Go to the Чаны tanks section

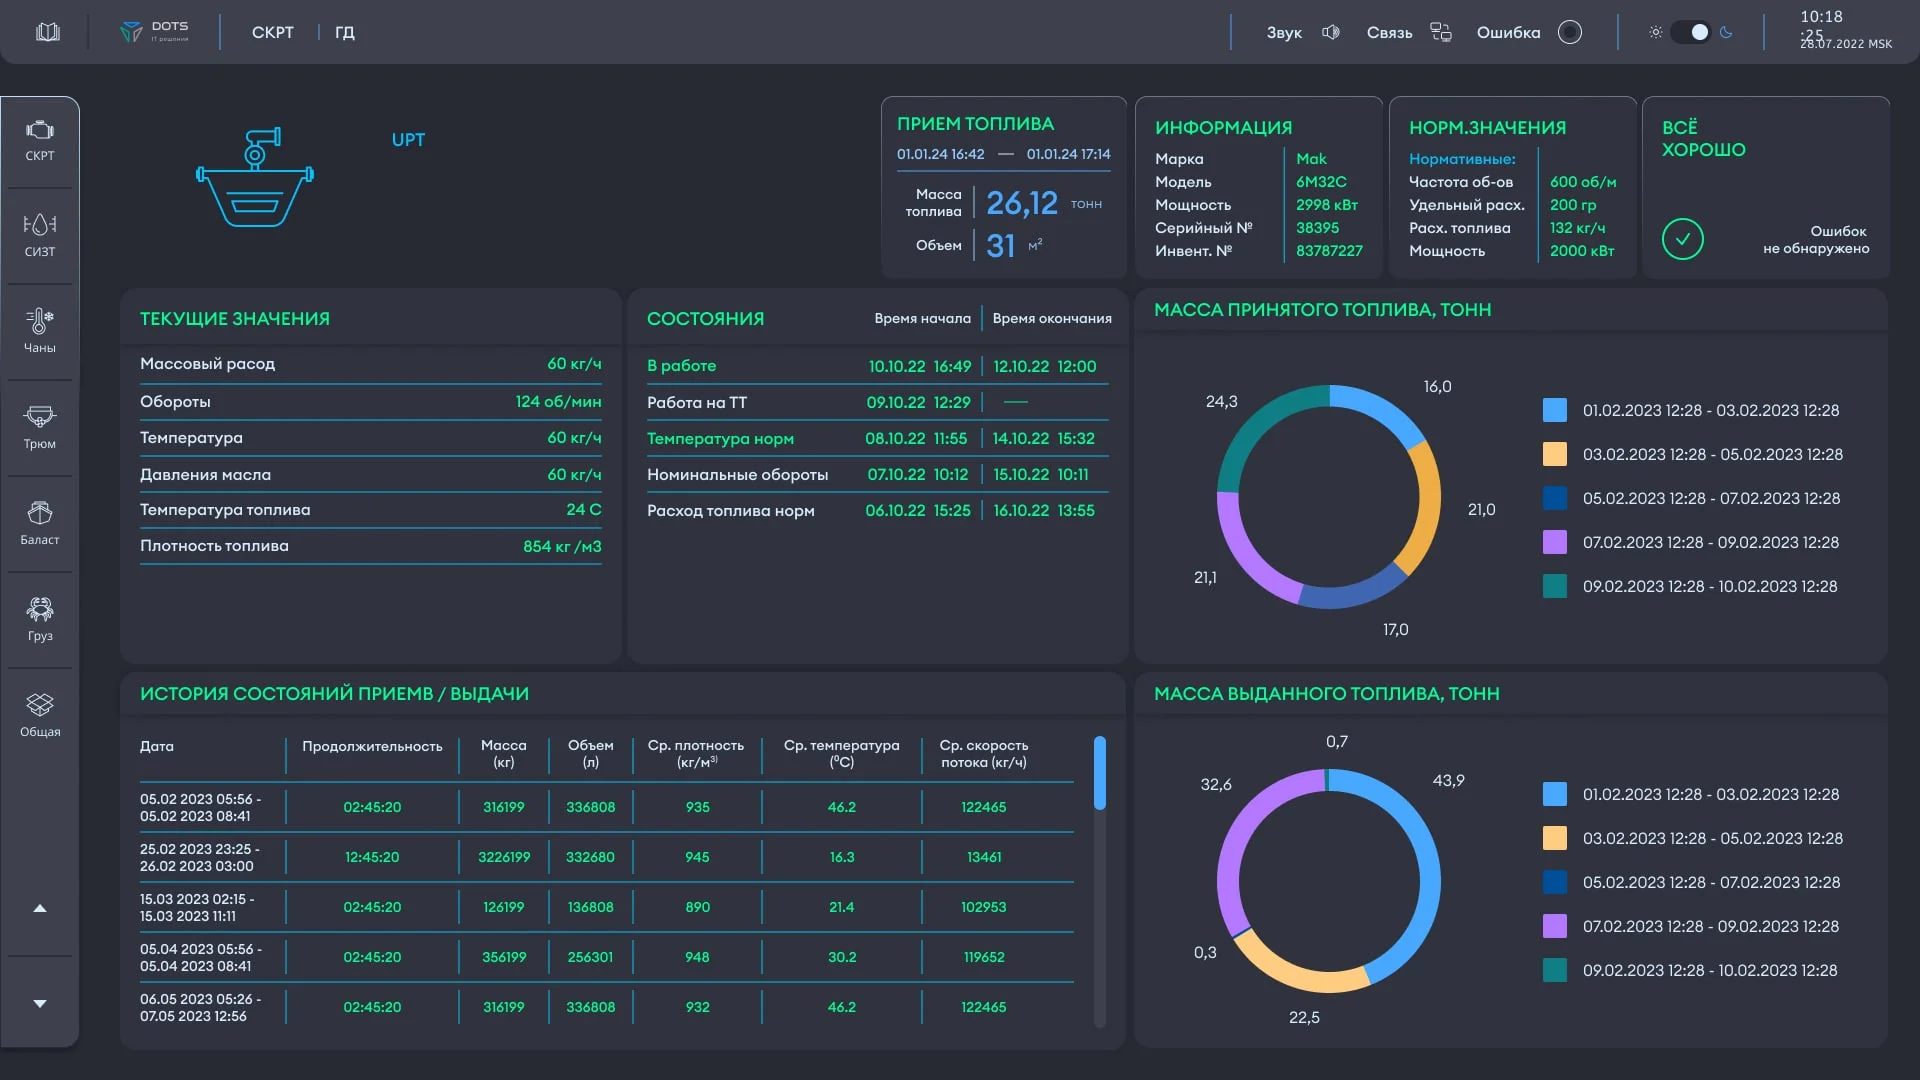[40, 331]
